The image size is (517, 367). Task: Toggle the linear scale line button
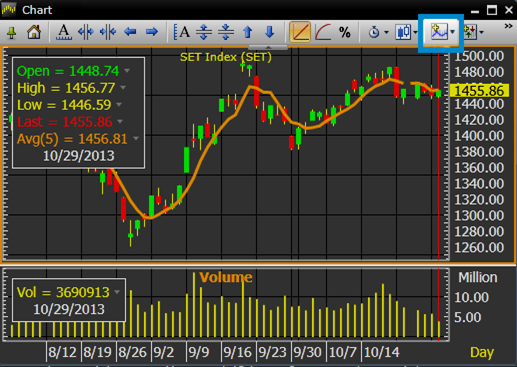pos(300,32)
